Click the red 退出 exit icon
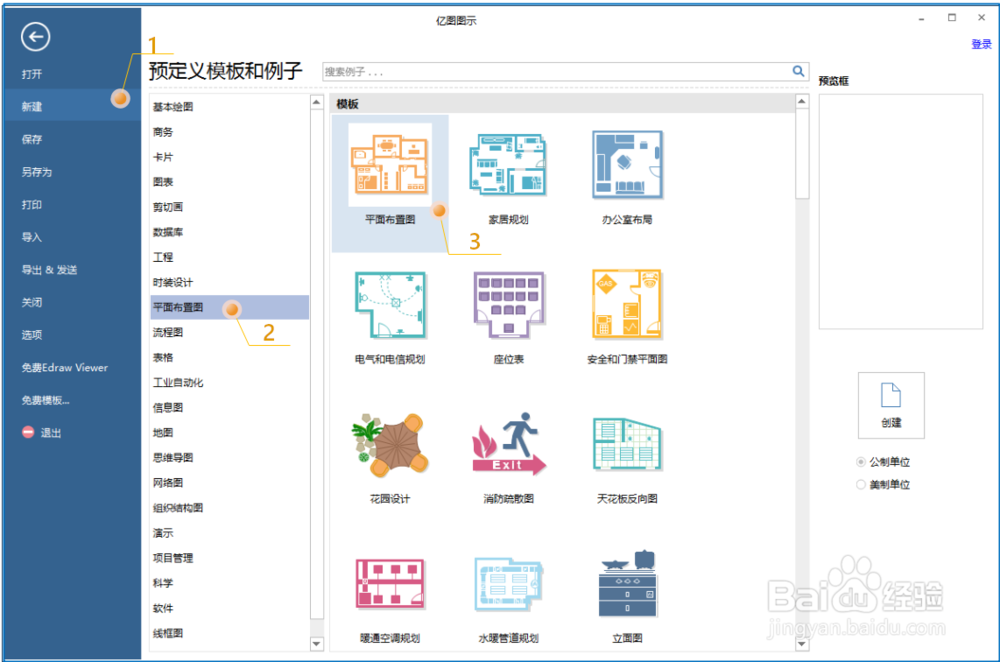Image resolution: width=1000 pixels, height=662 pixels. (x=28, y=432)
